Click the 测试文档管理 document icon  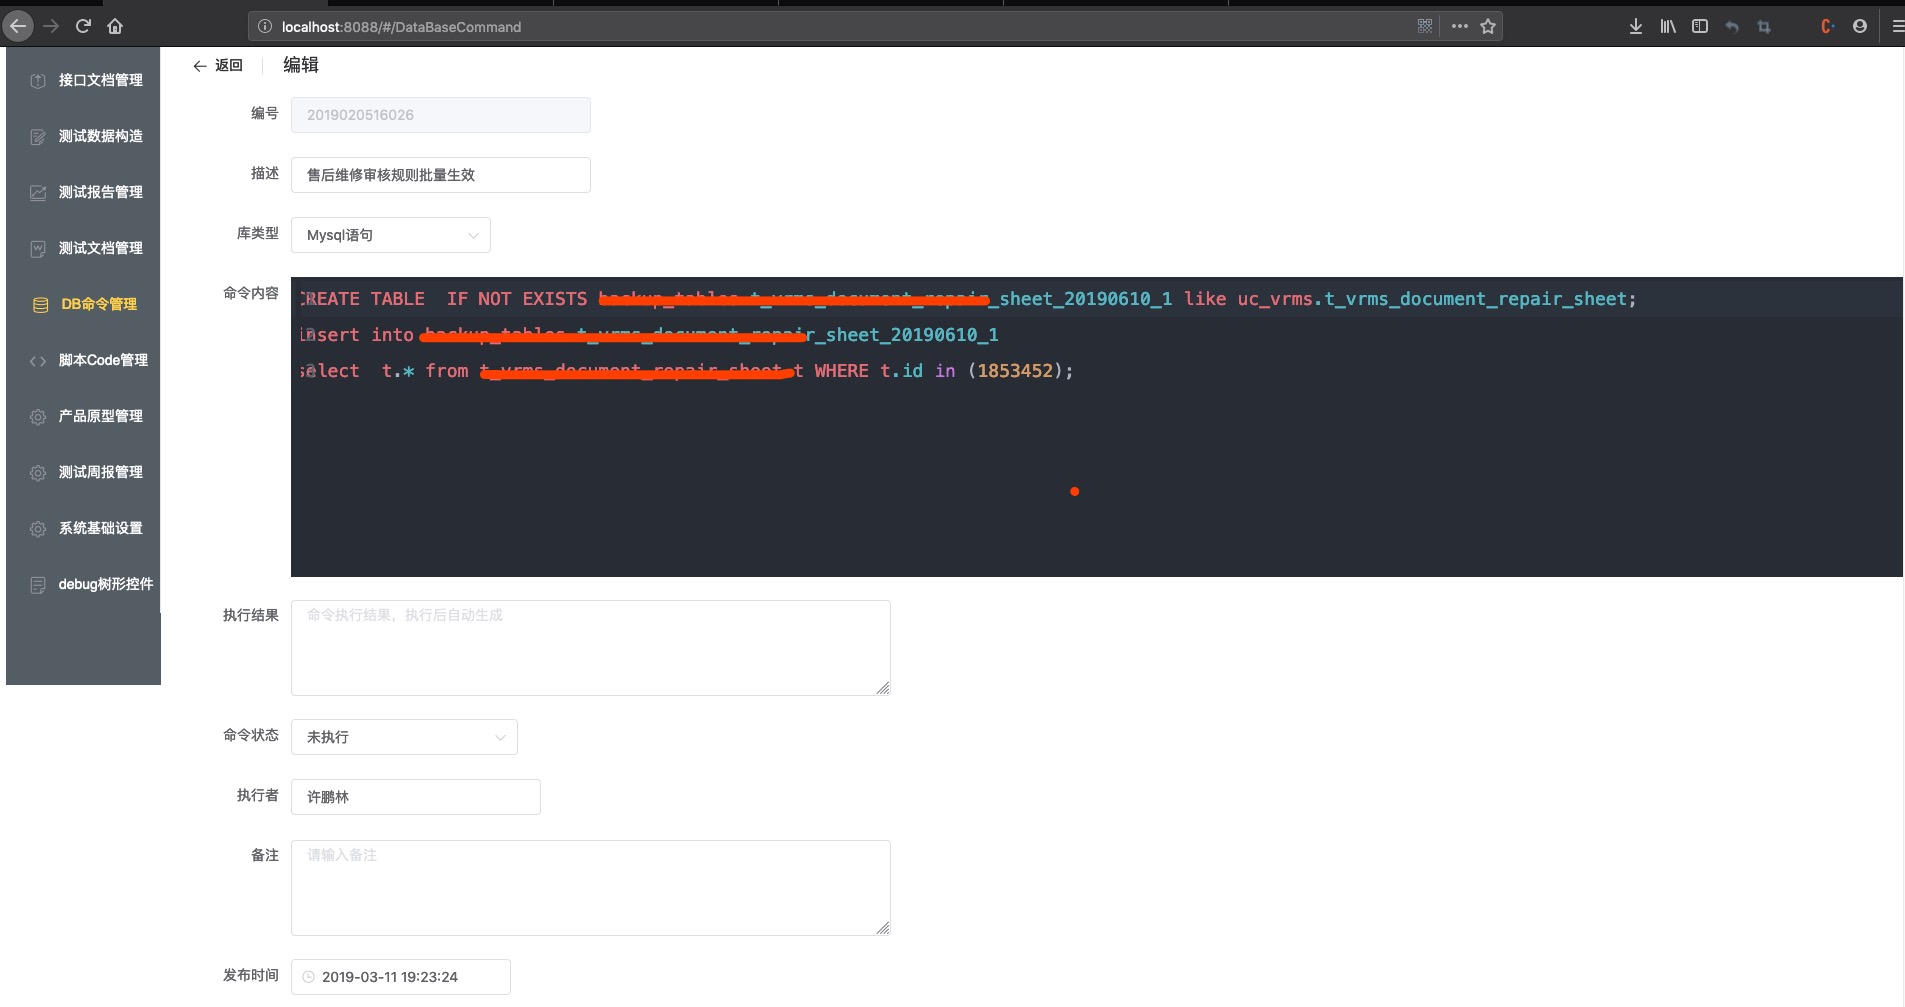38,249
